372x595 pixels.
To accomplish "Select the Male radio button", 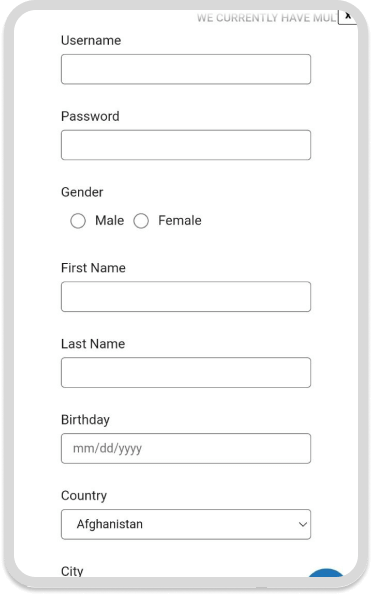I will pos(78,221).
